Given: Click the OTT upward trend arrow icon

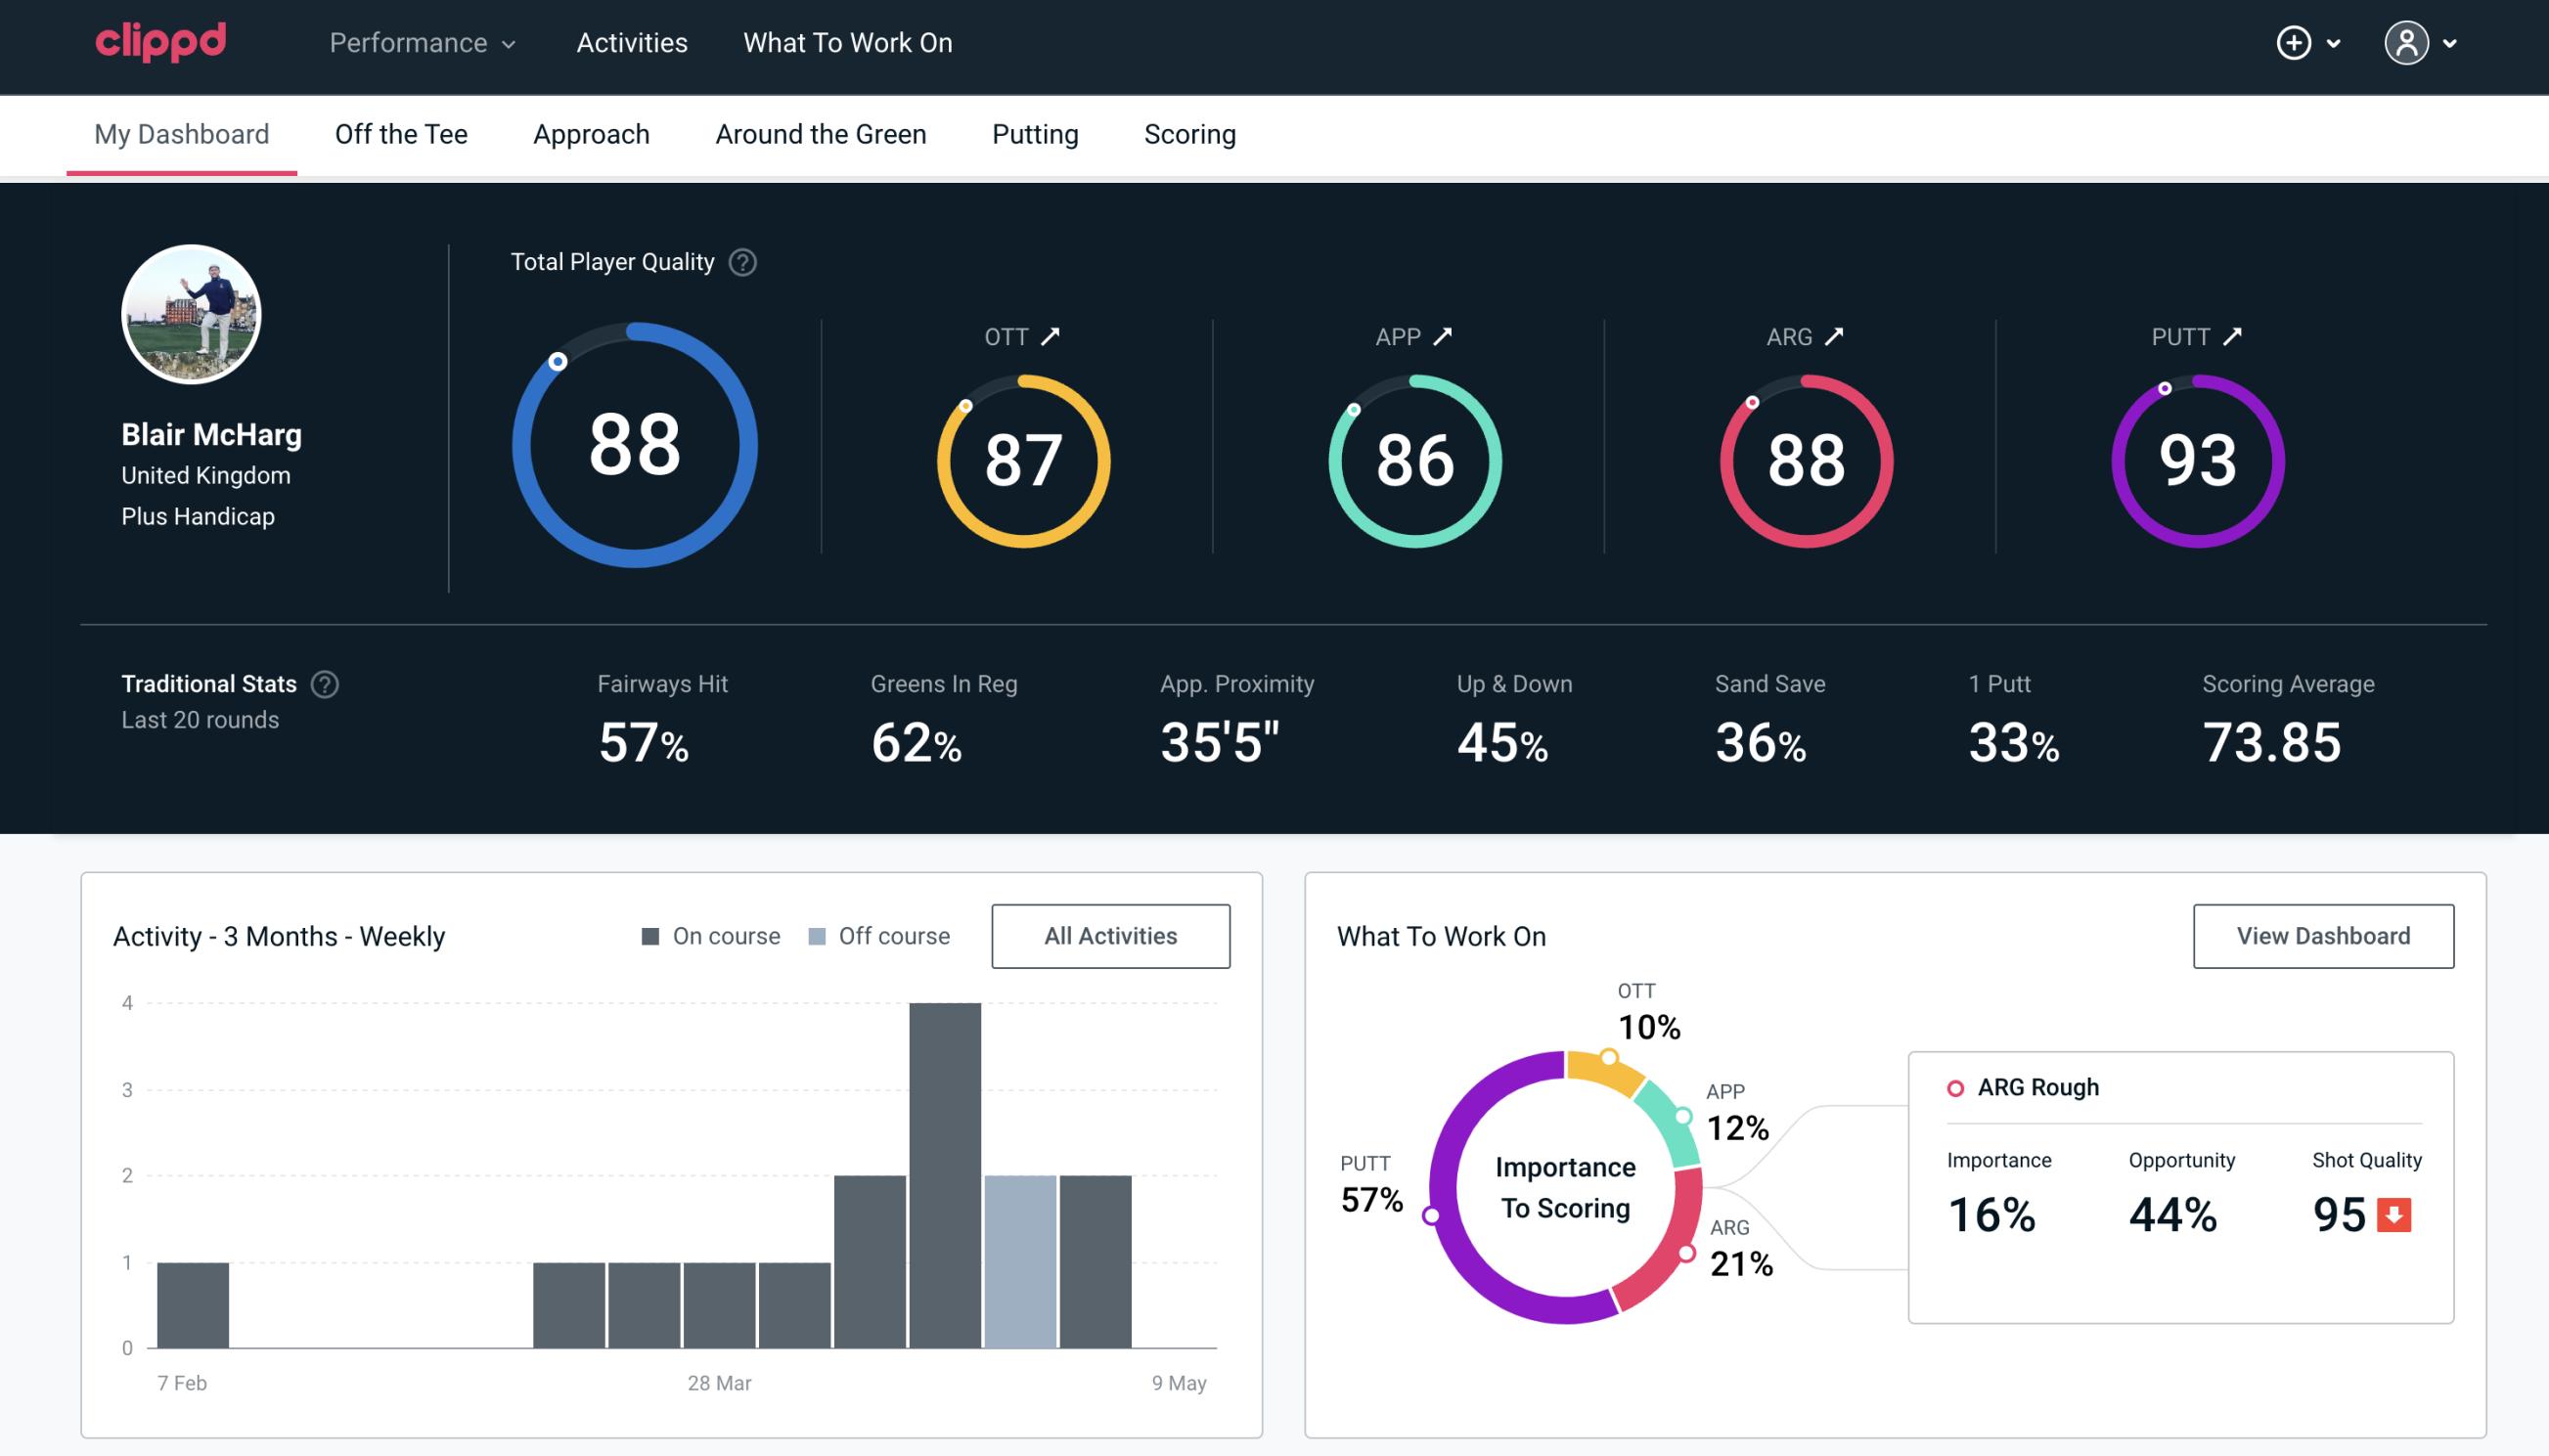Looking at the screenshot, I should click(1051, 334).
